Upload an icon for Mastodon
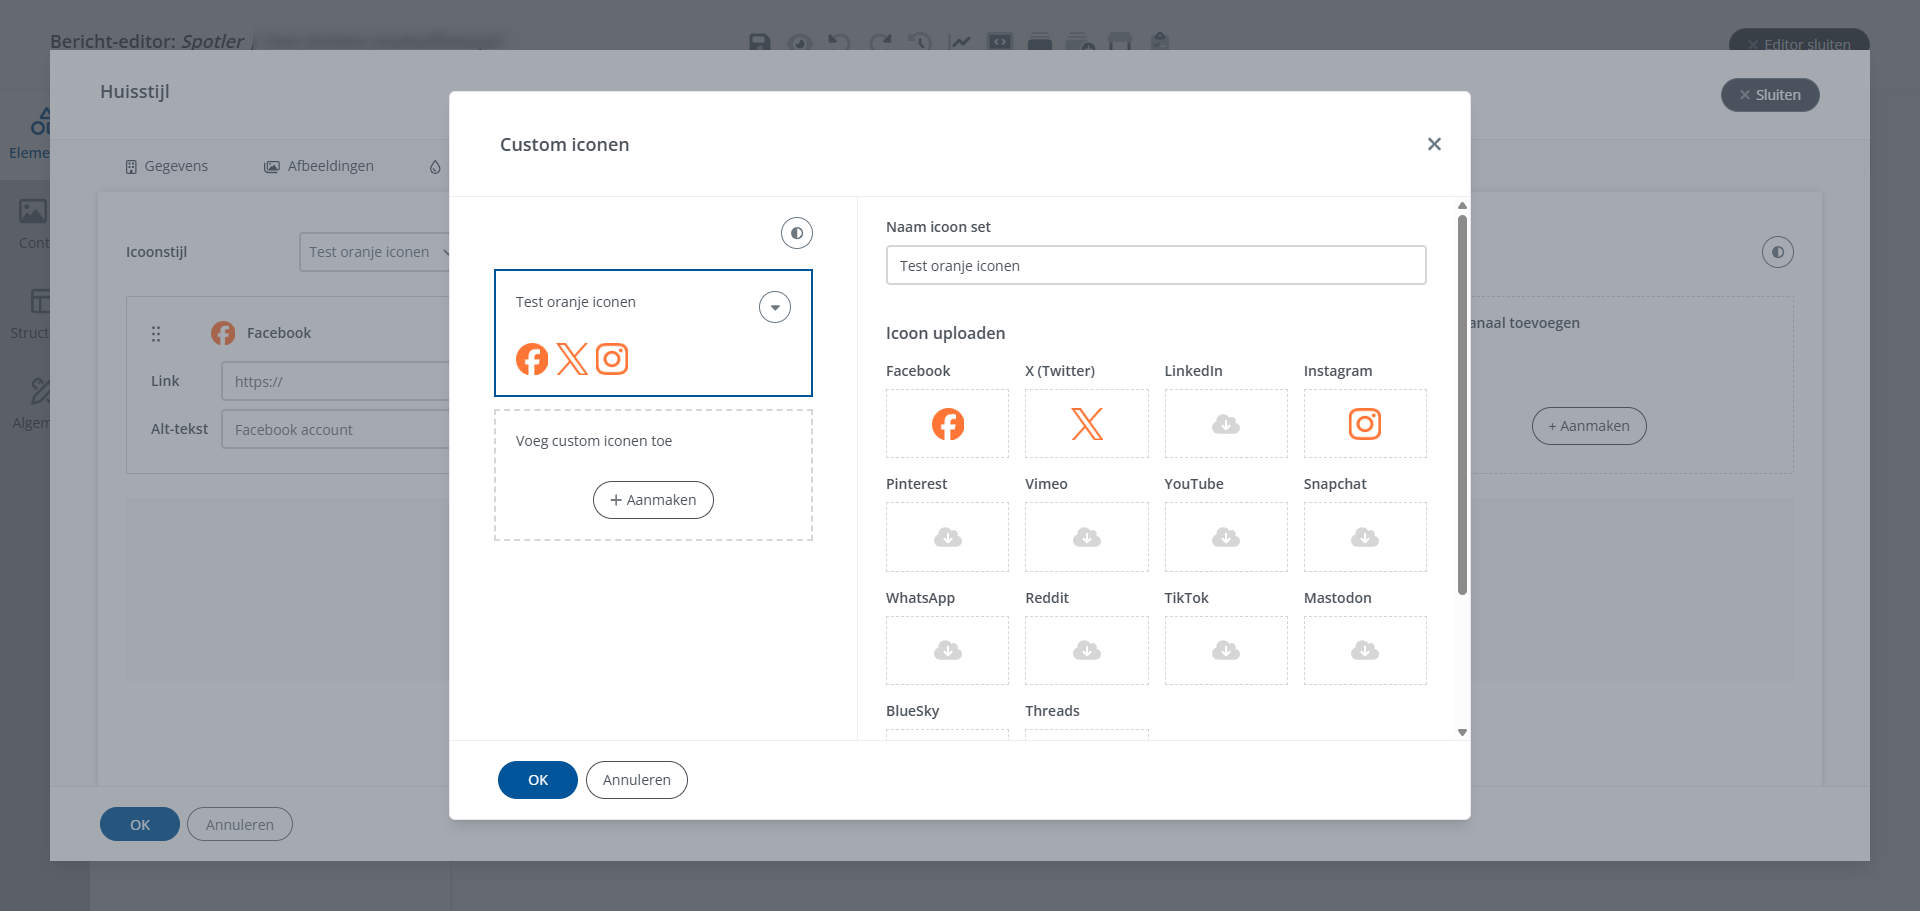 1365,651
